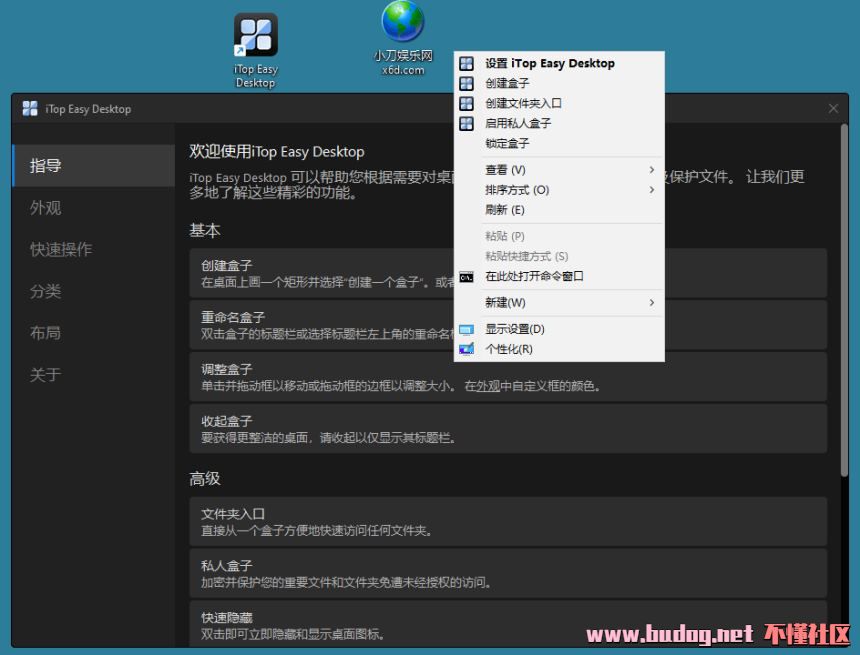Click the icon beside 启用私人盒子

[x=466, y=123]
